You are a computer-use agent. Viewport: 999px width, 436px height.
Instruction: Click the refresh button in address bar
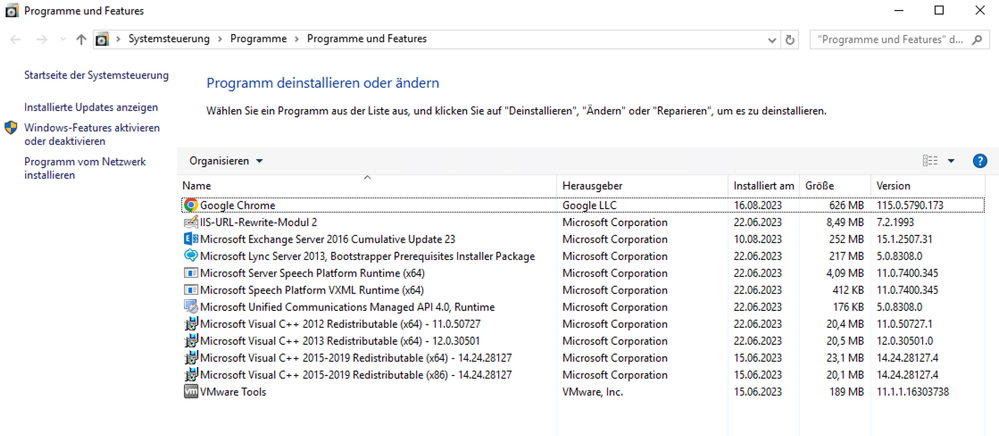click(790, 39)
